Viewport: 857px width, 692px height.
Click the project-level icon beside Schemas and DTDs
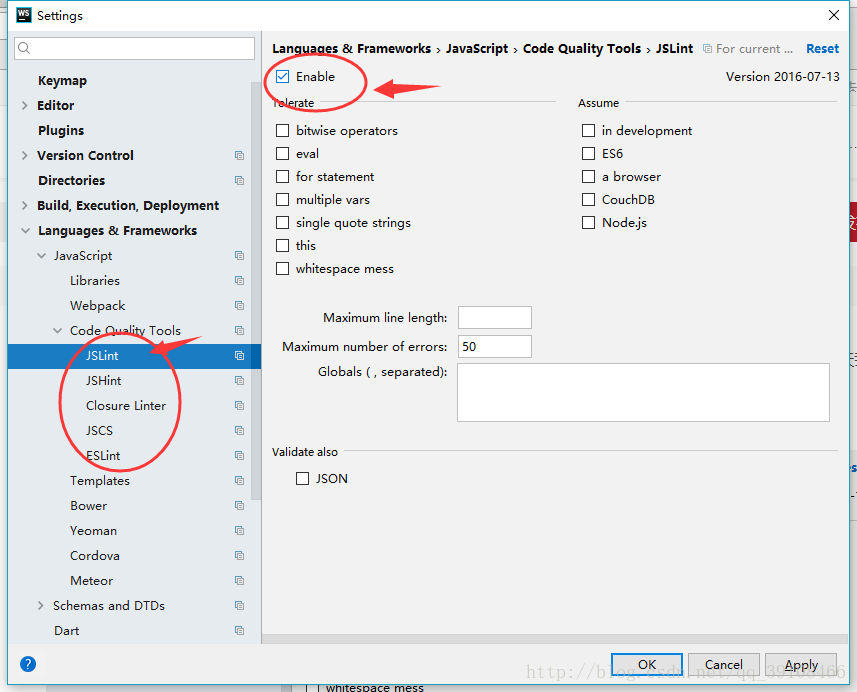[239, 606]
